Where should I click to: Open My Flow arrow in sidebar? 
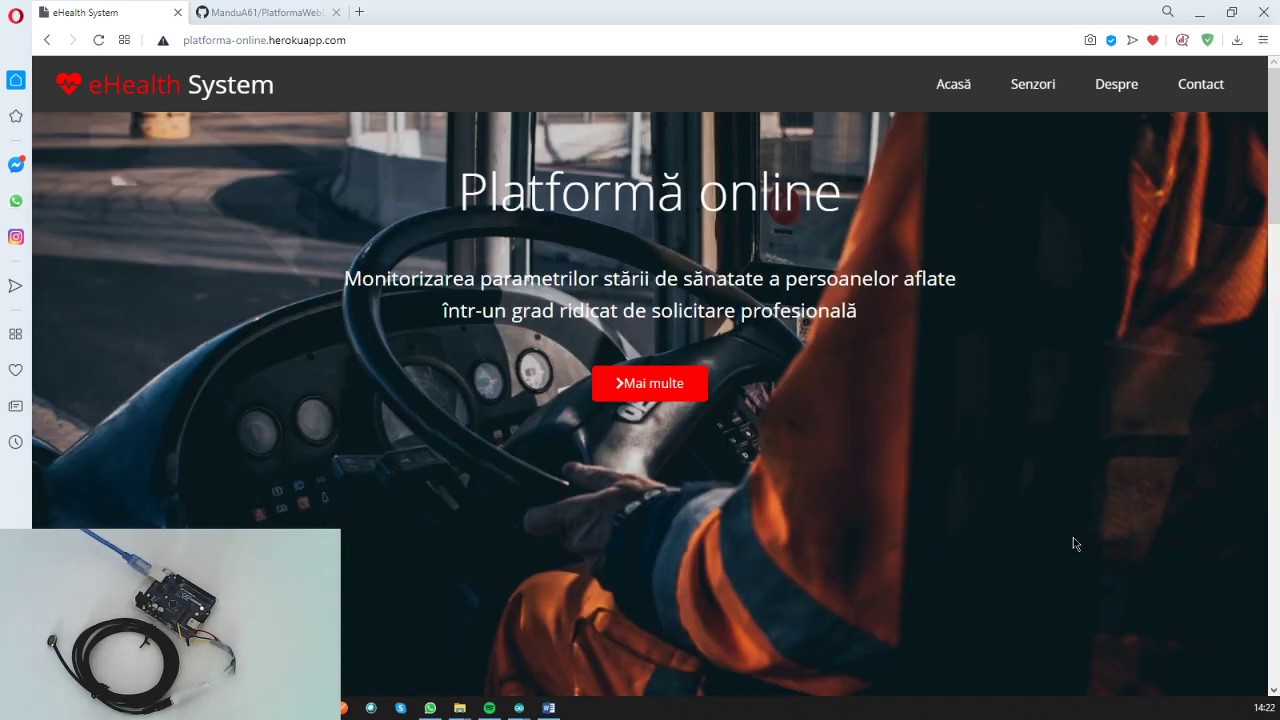16,286
